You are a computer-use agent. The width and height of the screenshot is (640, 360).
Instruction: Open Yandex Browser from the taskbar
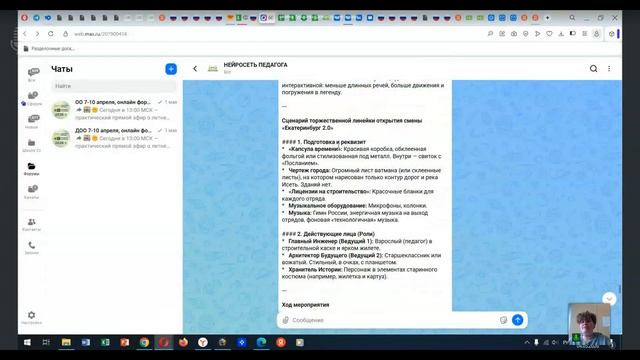203,342
